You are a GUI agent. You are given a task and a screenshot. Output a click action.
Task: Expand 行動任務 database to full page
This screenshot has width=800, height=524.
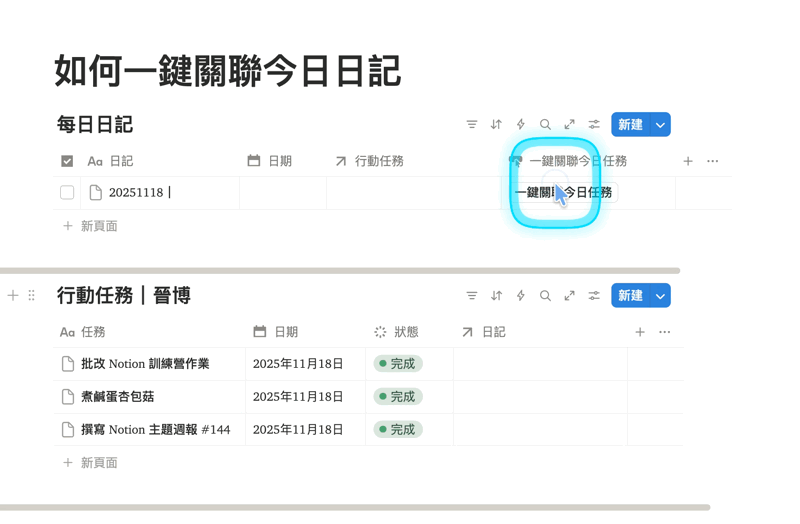(x=569, y=296)
